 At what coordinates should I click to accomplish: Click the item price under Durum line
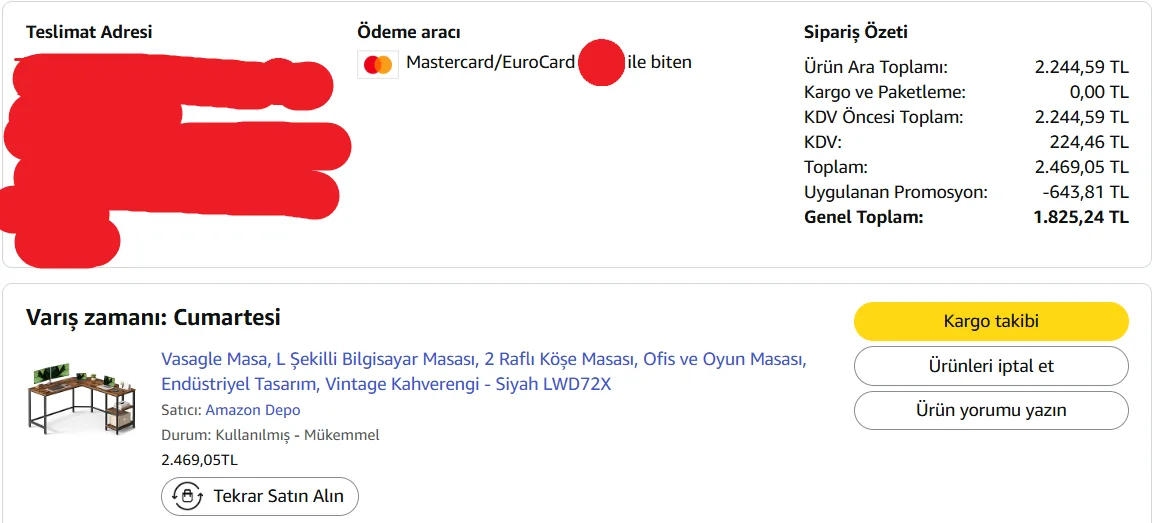click(199, 460)
